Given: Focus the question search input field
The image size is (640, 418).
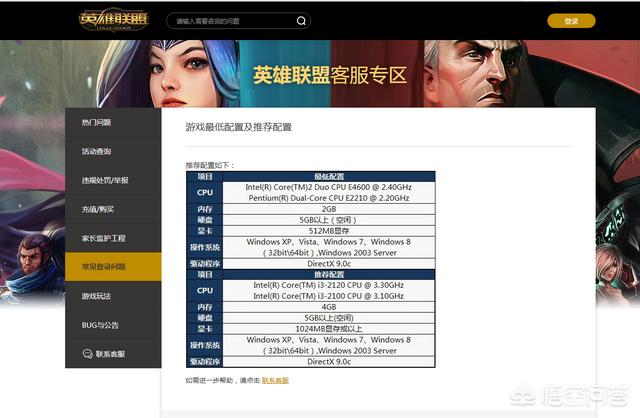Looking at the screenshot, I should (238, 21).
